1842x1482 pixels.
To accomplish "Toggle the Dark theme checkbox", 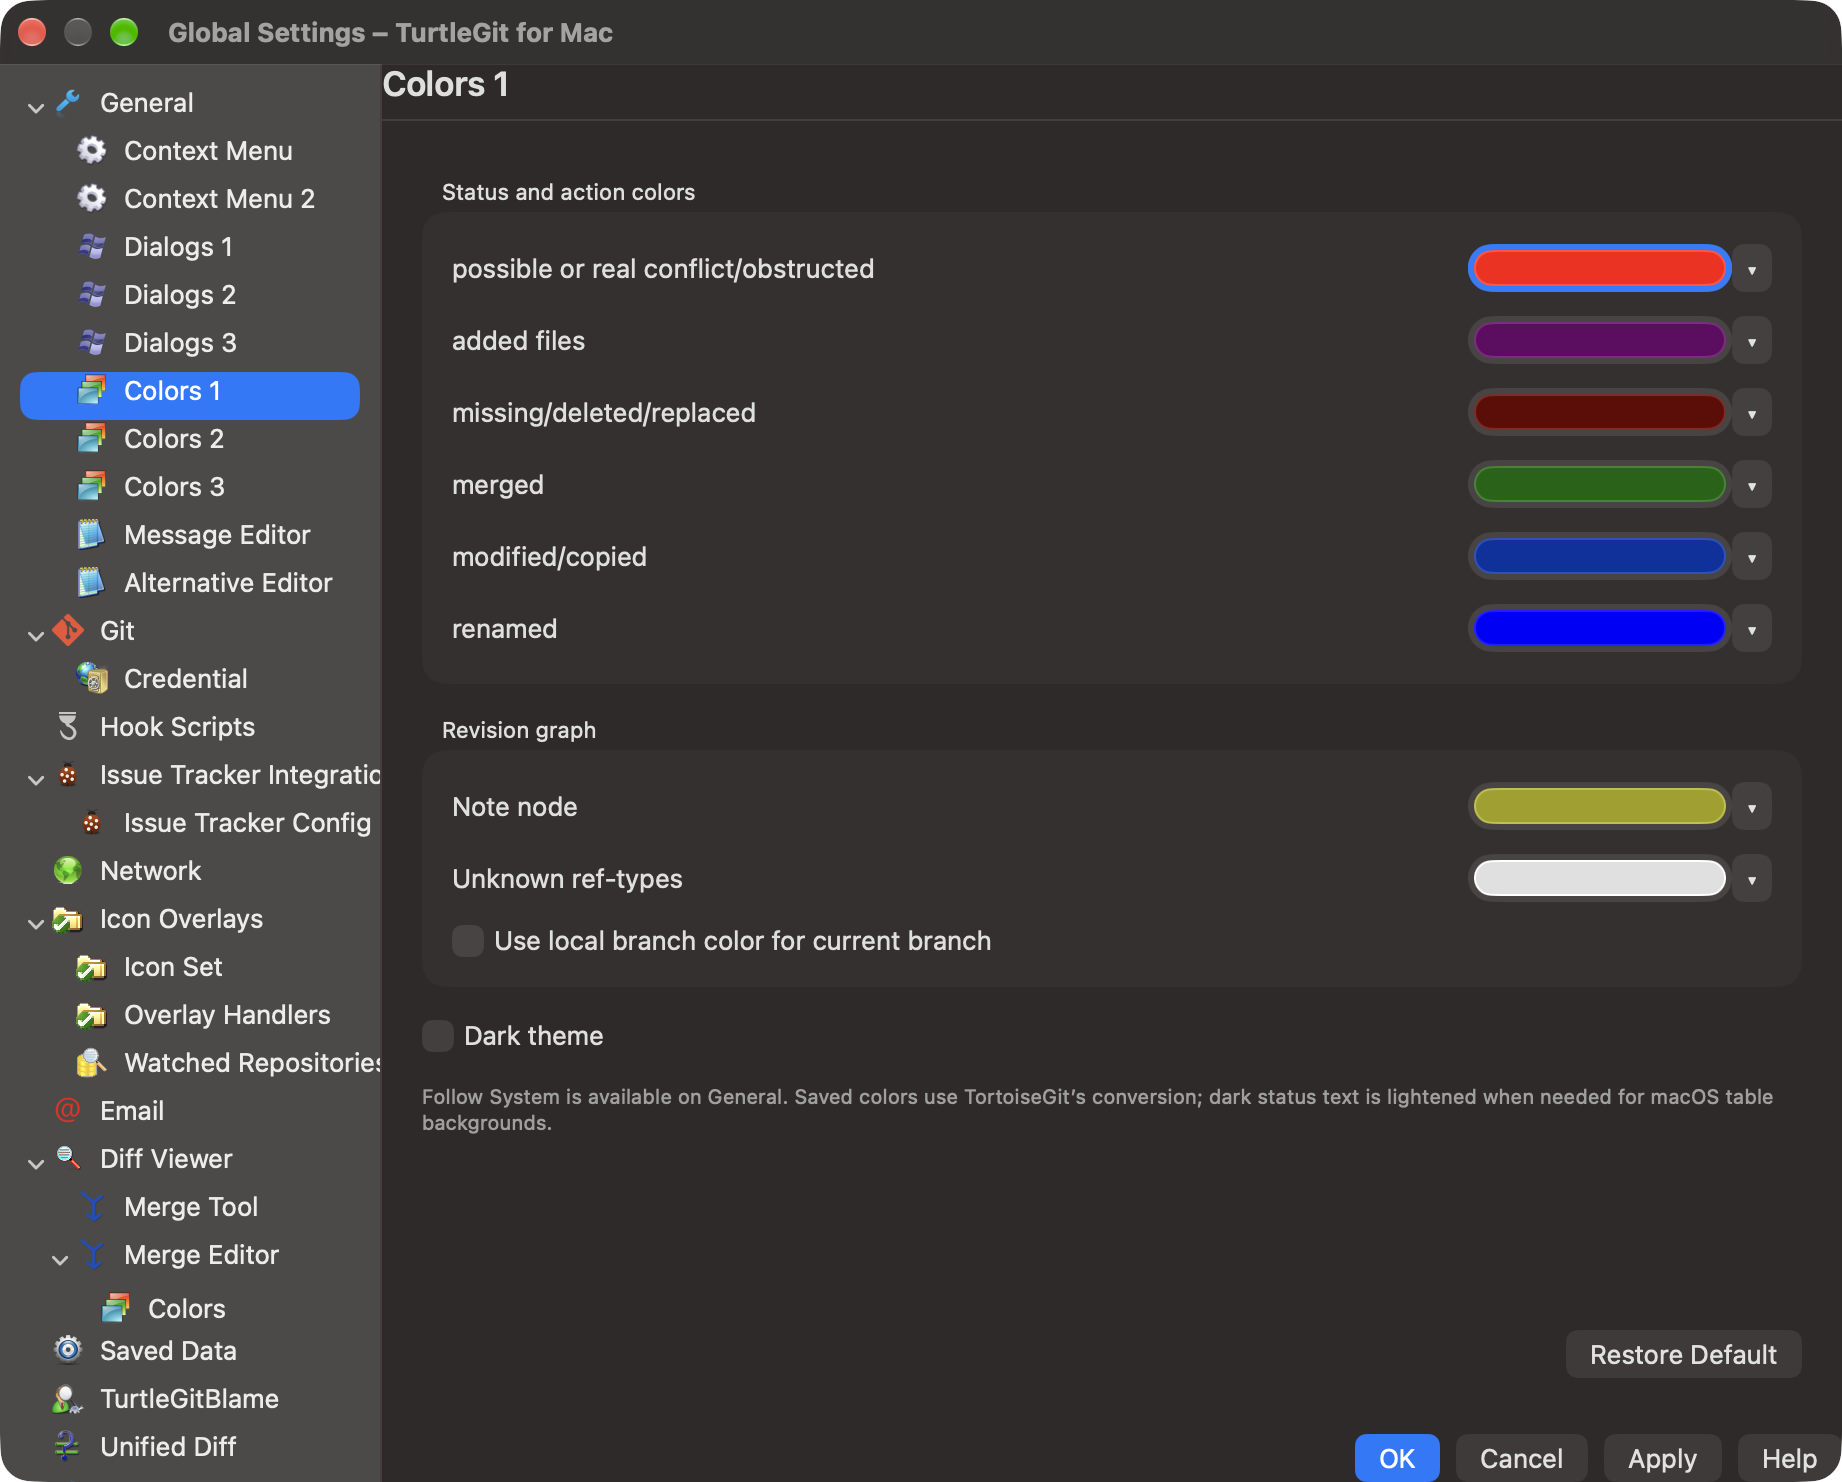I will pos(438,1036).
